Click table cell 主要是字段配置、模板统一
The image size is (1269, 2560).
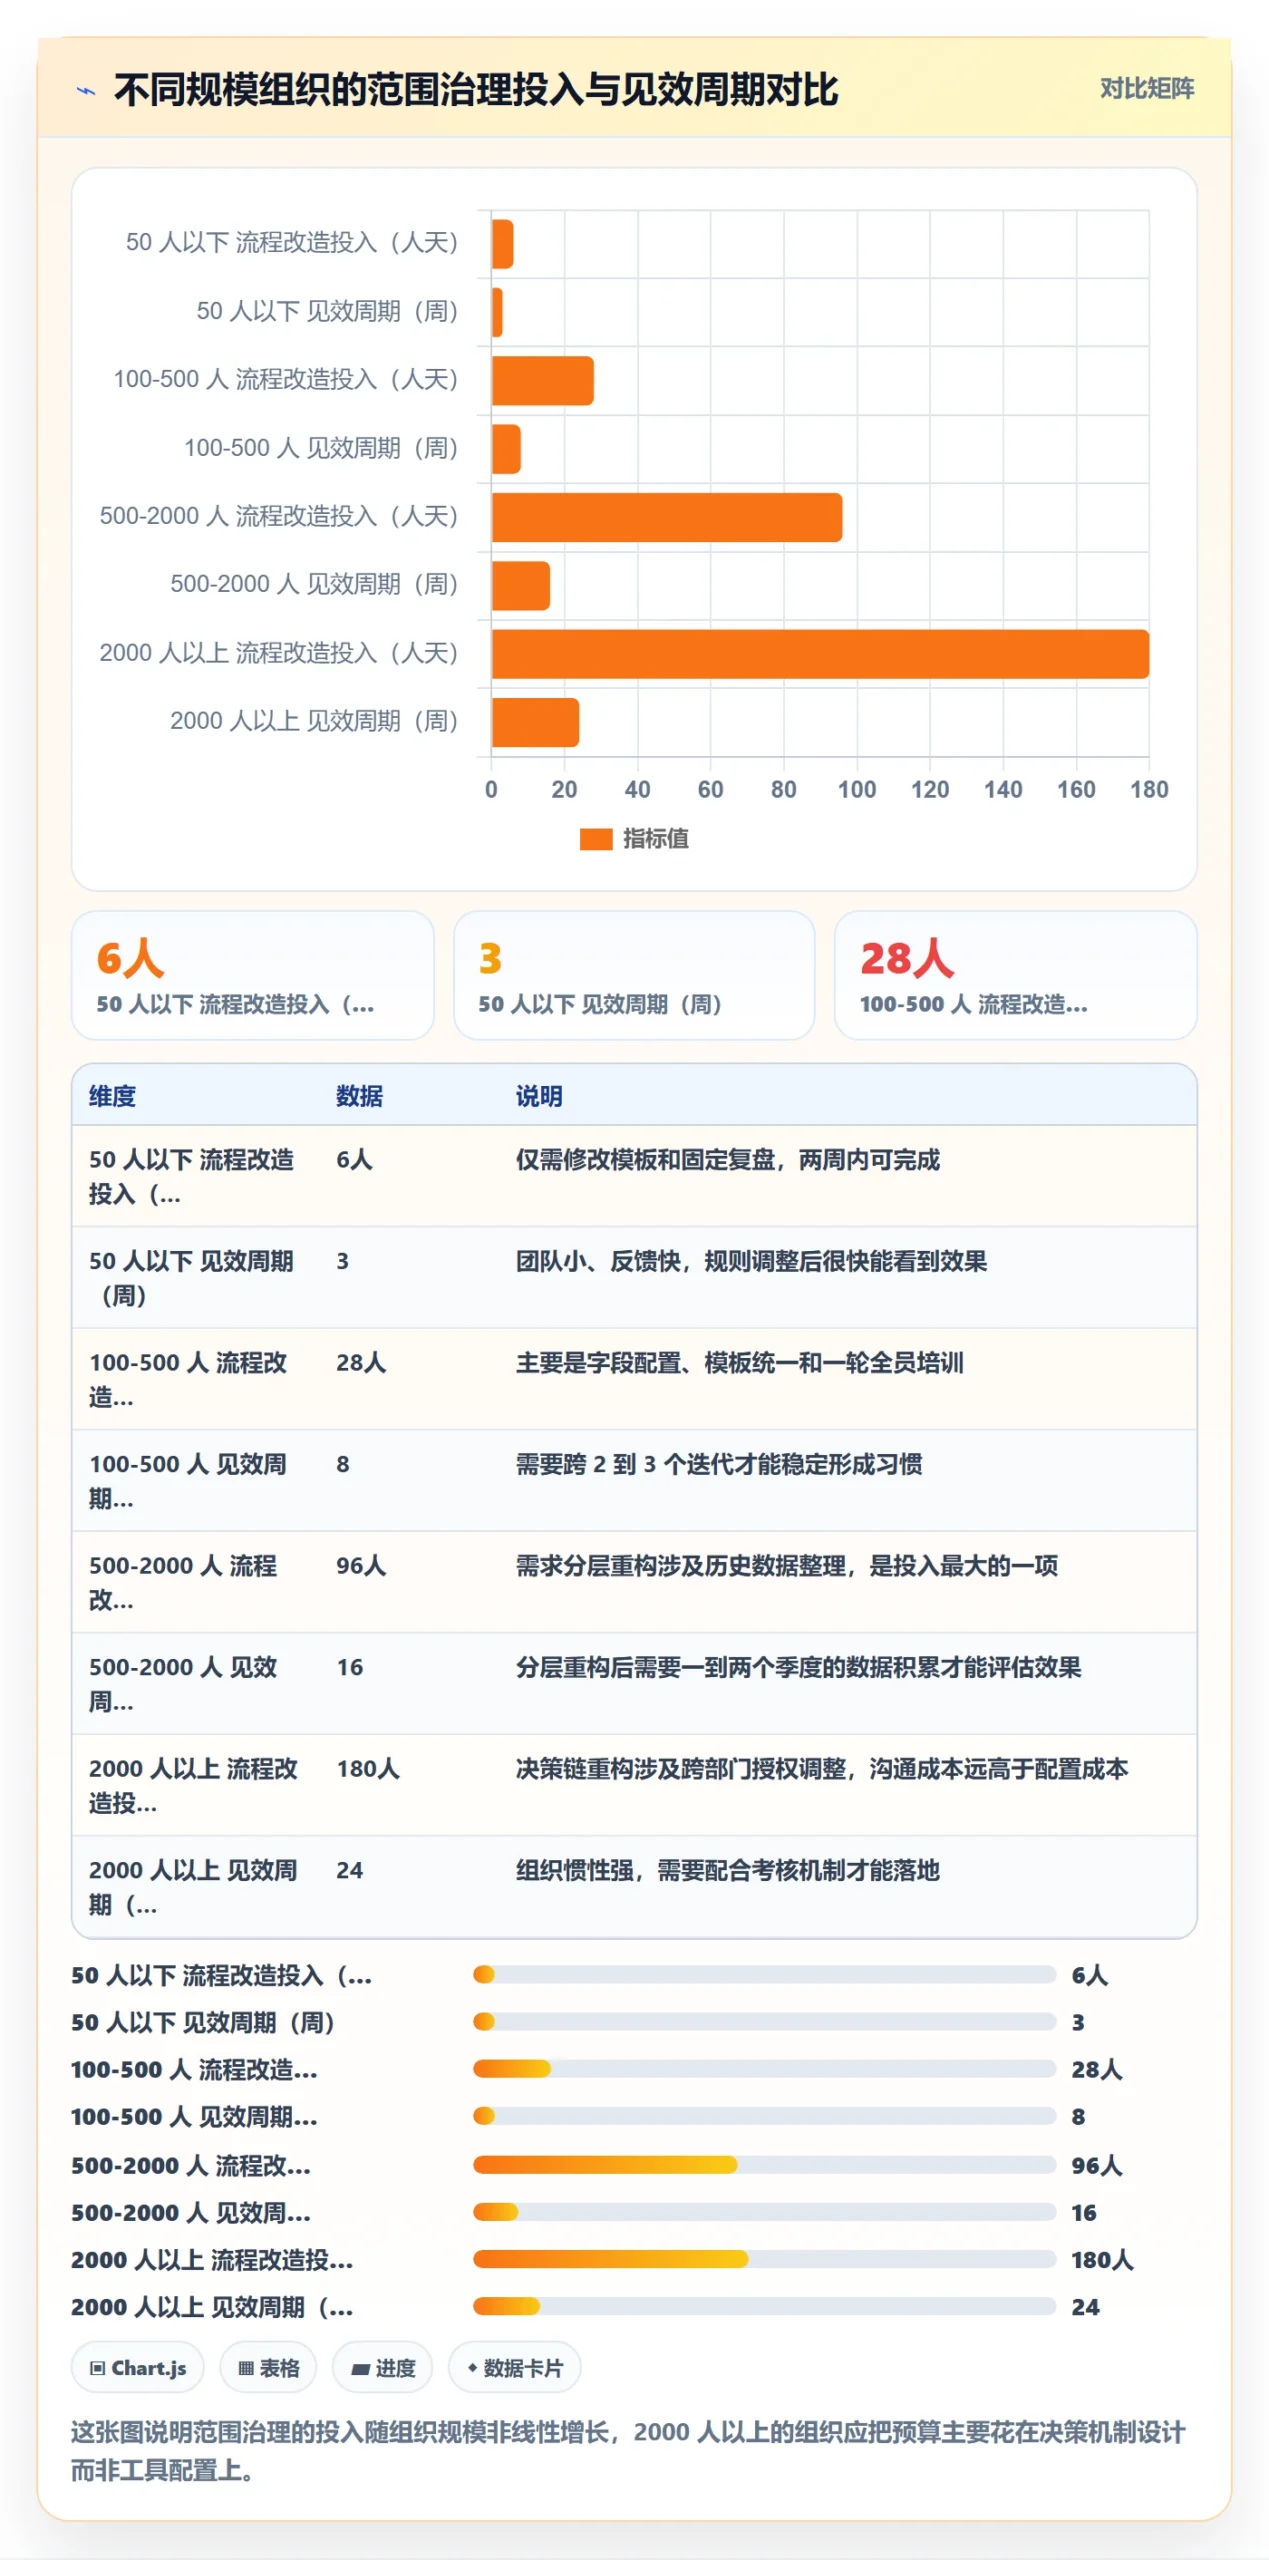pyautogui.click(x=739, y=1363)
